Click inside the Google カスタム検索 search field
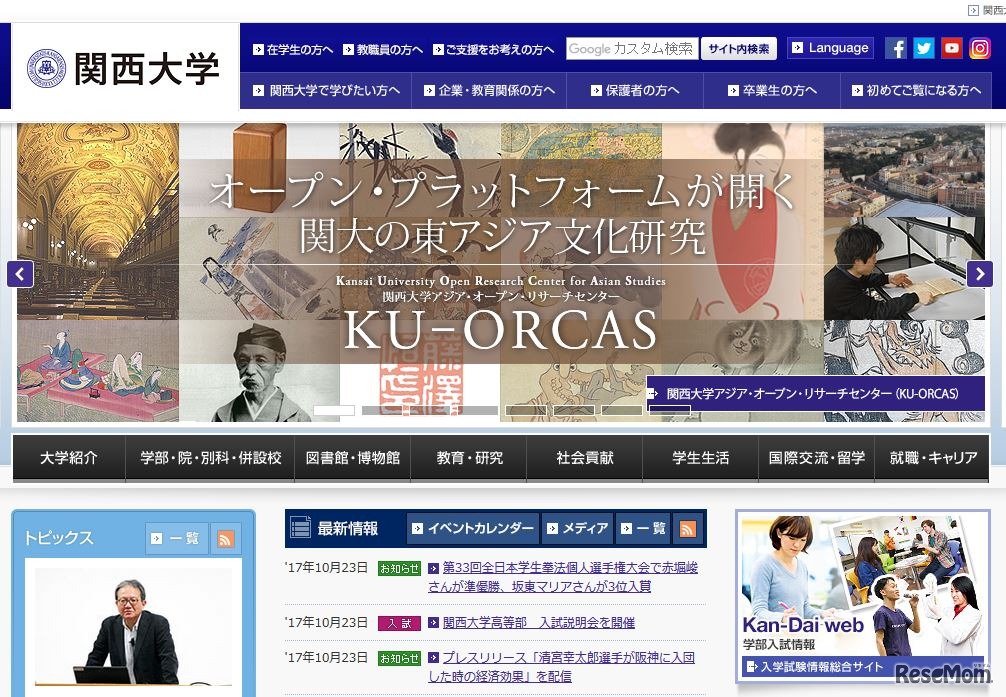The height and width of the screenshot is (697, 1006). coord(631,48)
